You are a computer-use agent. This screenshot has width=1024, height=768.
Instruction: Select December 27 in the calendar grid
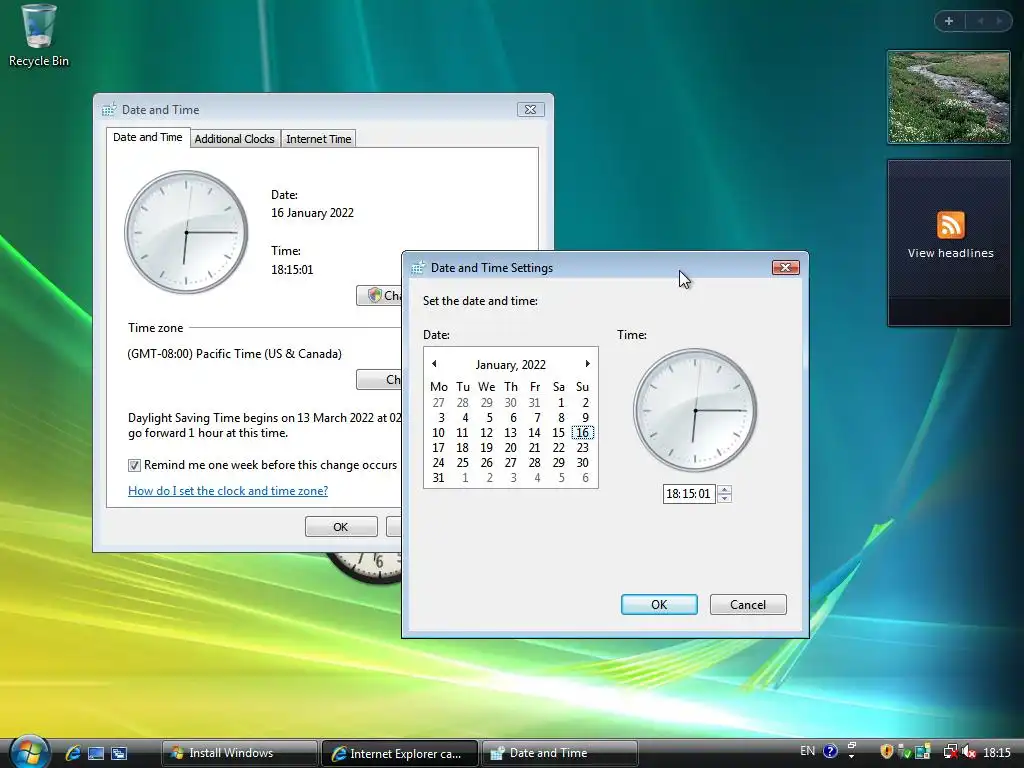(x=438, y=402)
